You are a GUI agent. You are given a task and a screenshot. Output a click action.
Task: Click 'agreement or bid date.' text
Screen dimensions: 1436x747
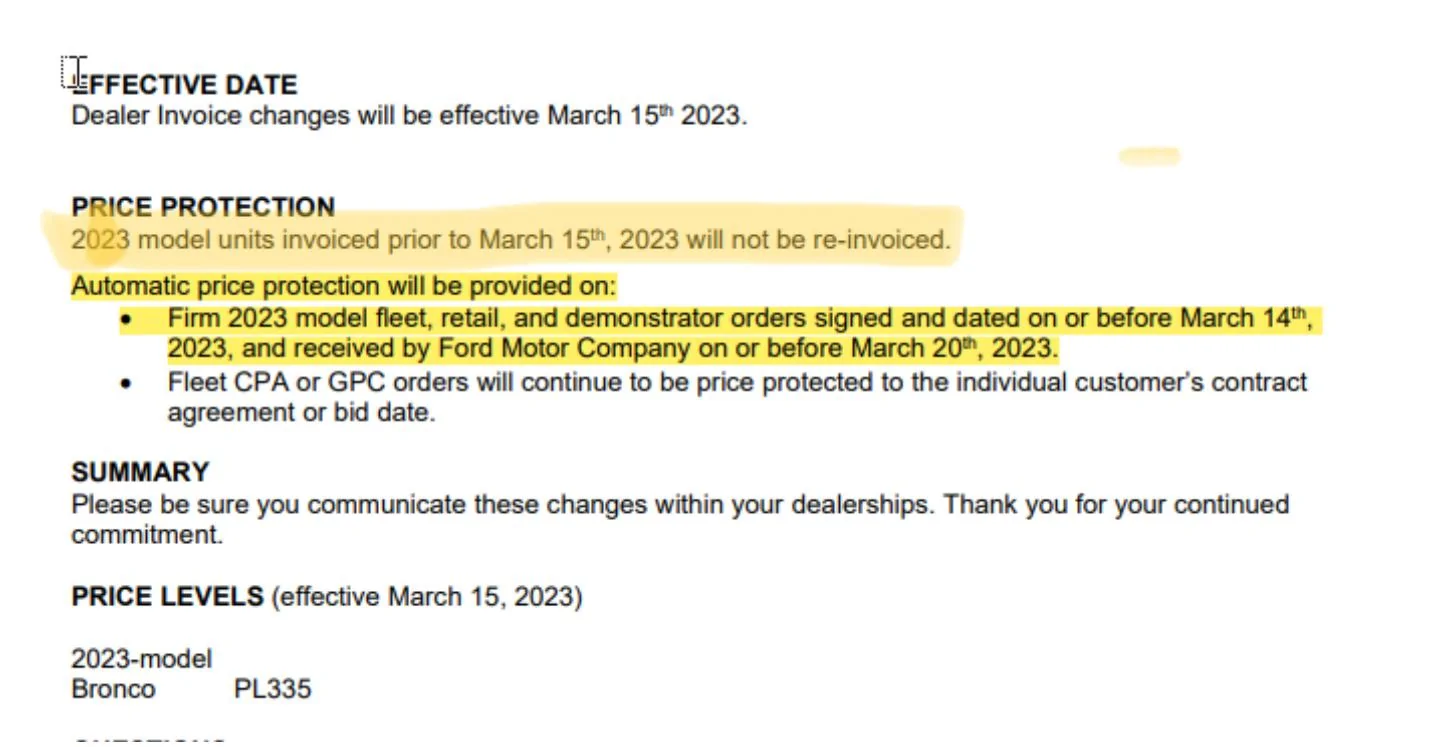click(301, 413)
